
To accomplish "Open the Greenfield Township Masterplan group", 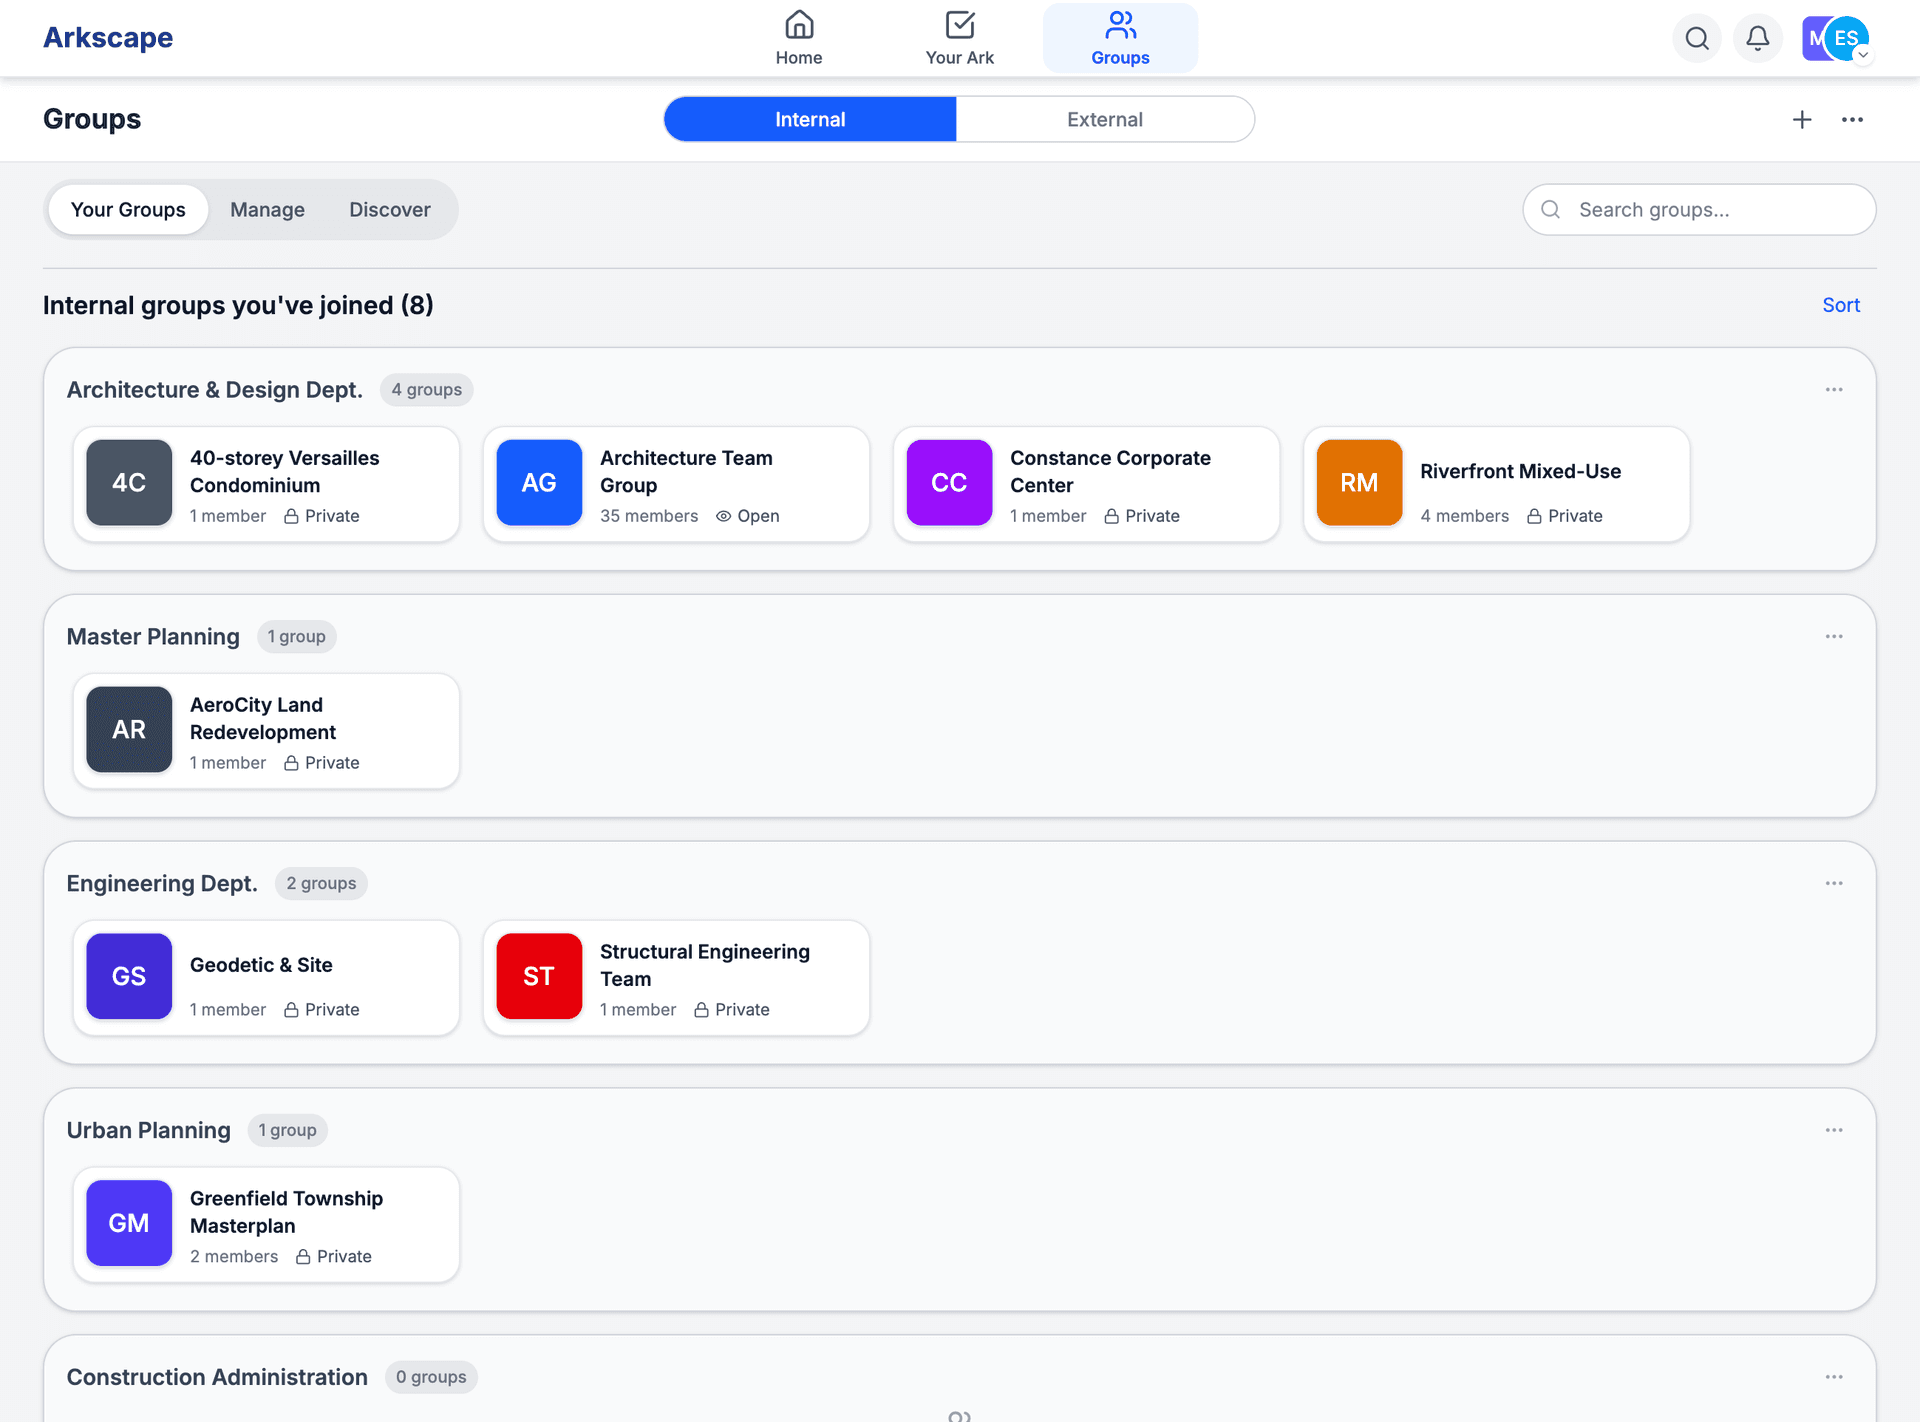I will click(x=266, y=1224).
